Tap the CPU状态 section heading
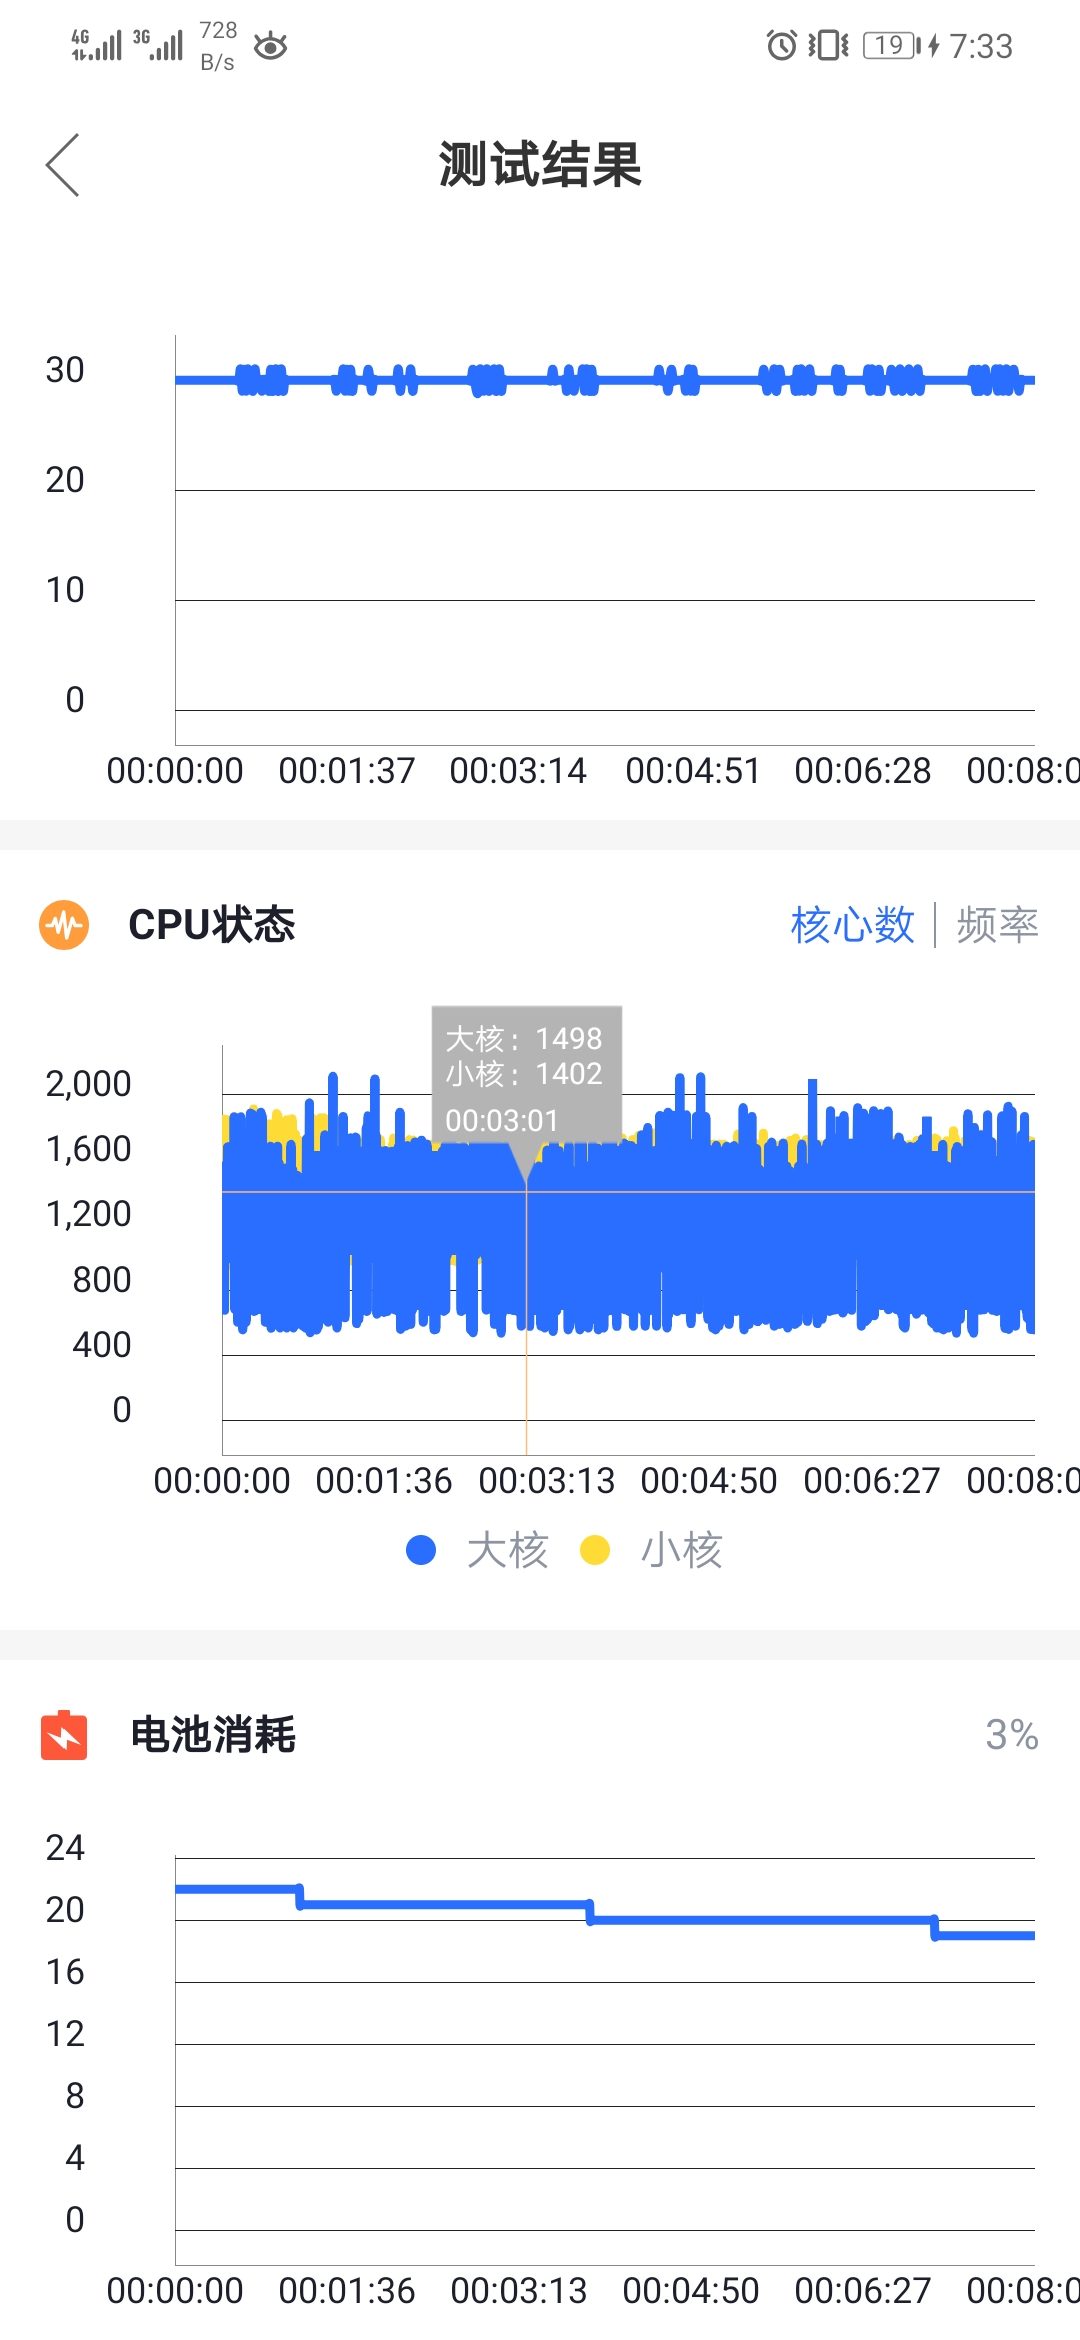The image size is (1080, 2340). pos(212,925)
